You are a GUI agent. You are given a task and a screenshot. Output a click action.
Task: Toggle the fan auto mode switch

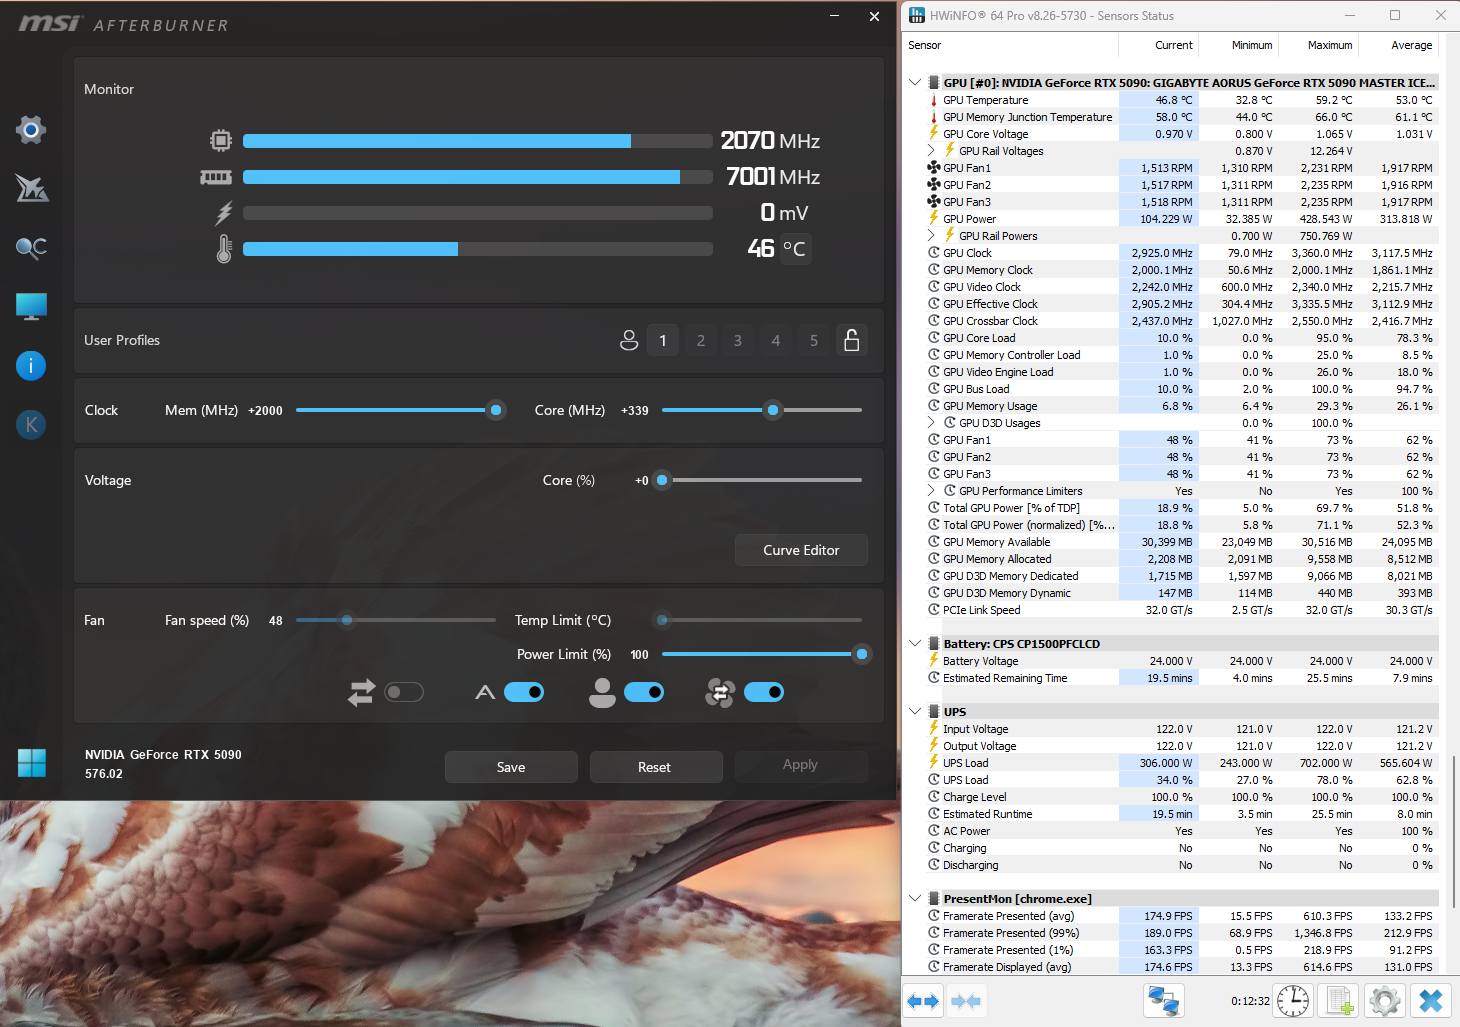524,692
